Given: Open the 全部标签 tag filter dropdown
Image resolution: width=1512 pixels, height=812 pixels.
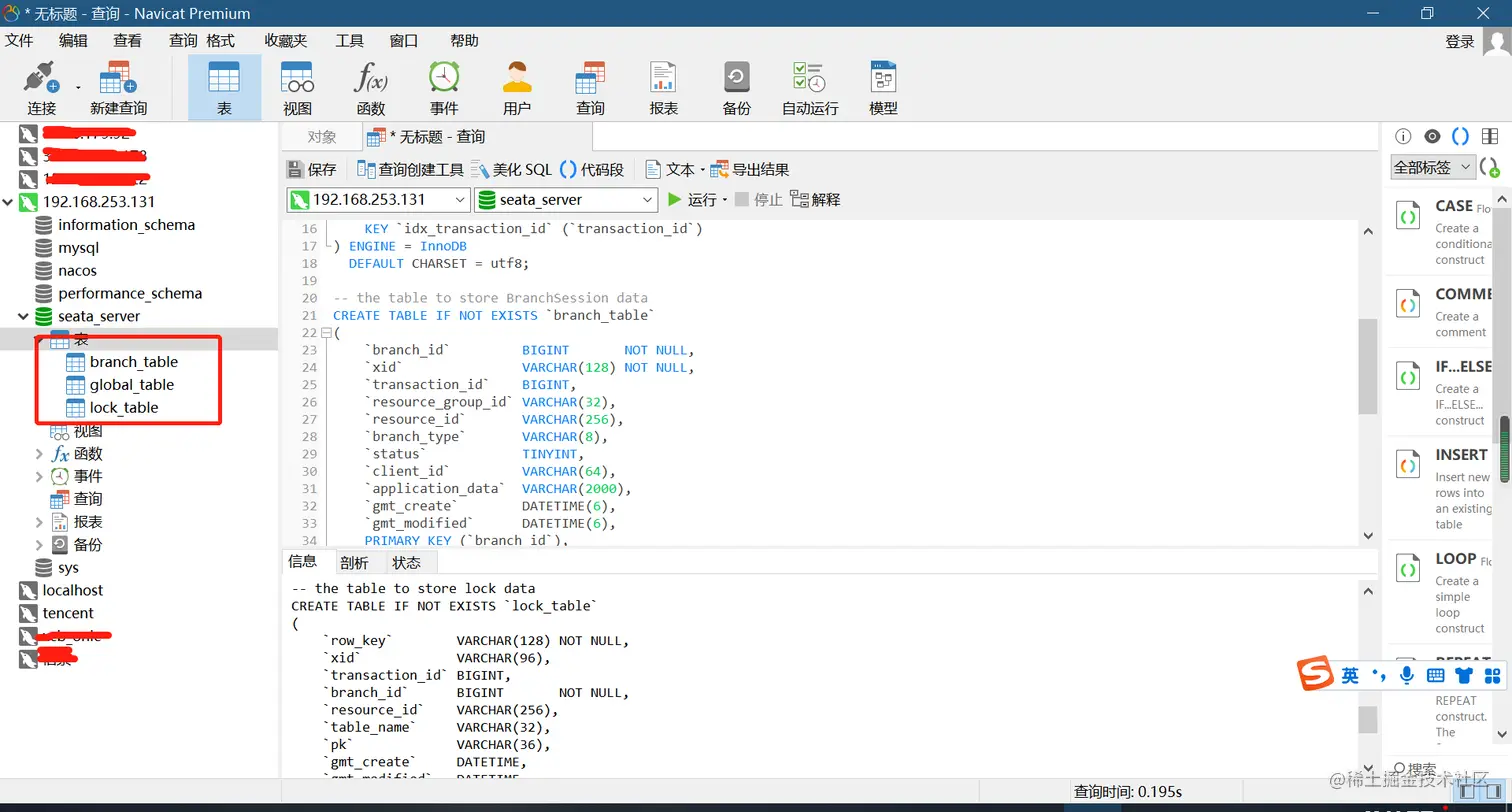Looking at the screenshot, I should click(x=1433, y=167).
